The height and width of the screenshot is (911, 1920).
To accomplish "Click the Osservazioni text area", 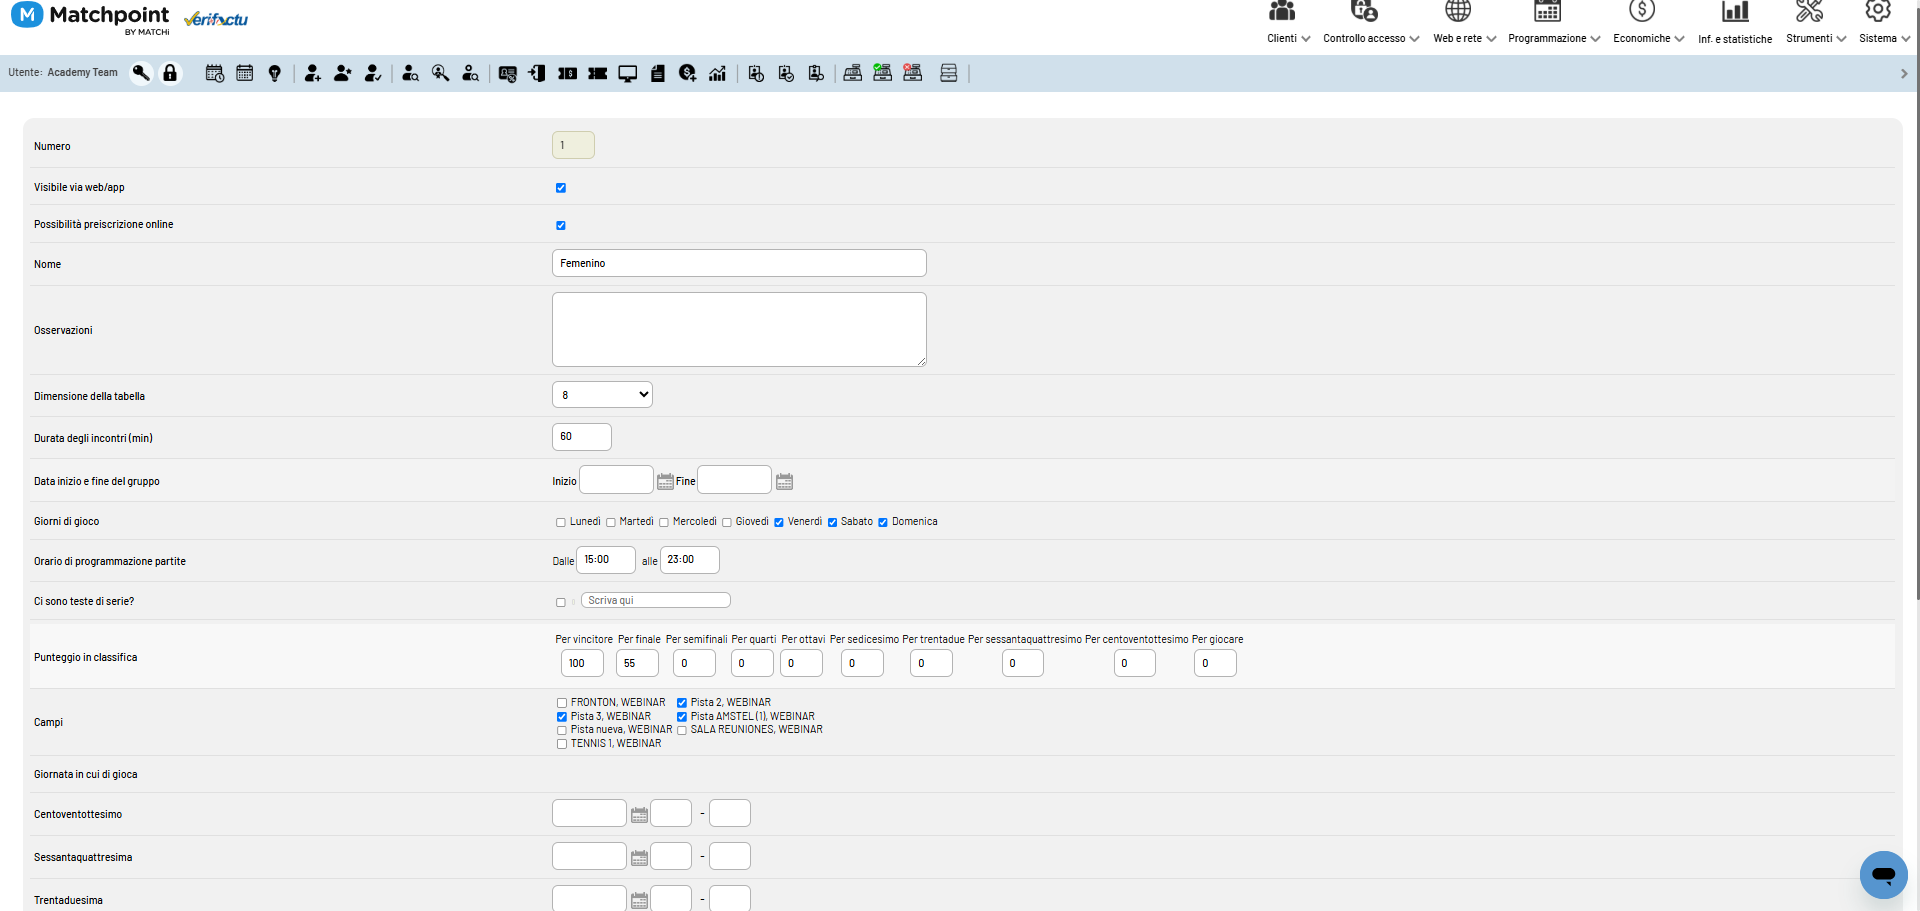I will tap(739, 330).
